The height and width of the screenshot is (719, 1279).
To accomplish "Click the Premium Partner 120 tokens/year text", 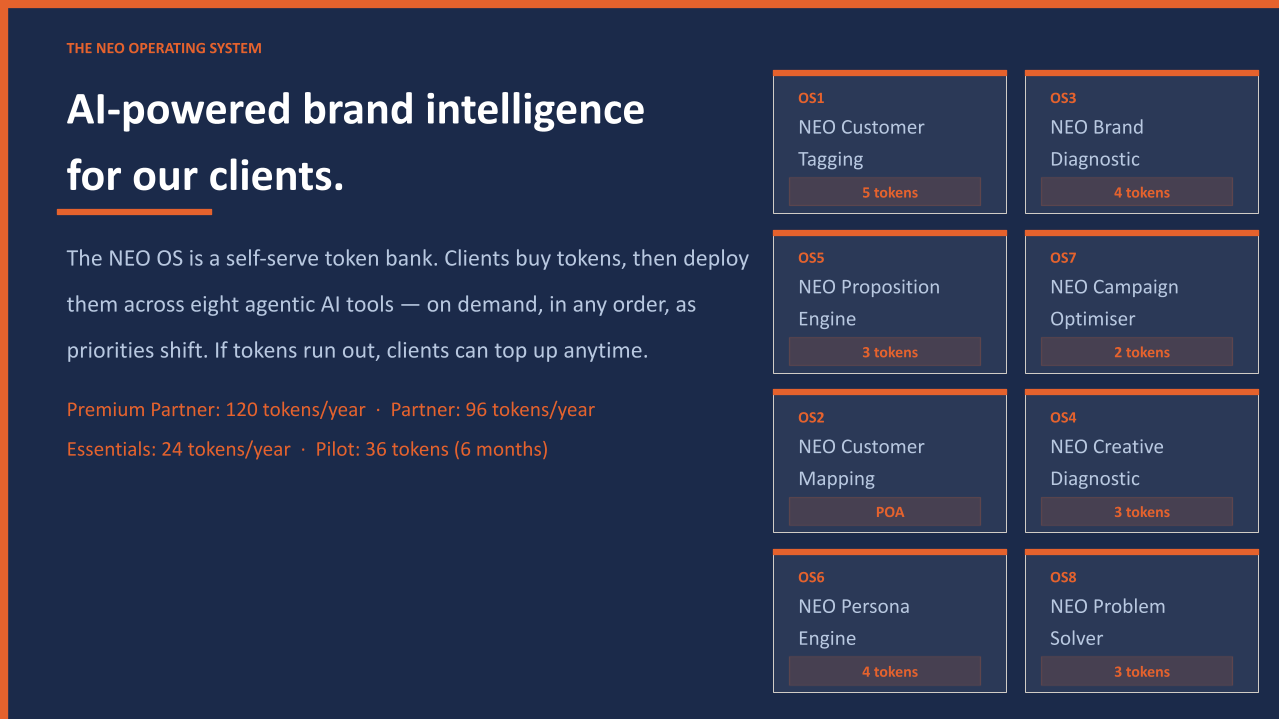I will pos(216,410).
